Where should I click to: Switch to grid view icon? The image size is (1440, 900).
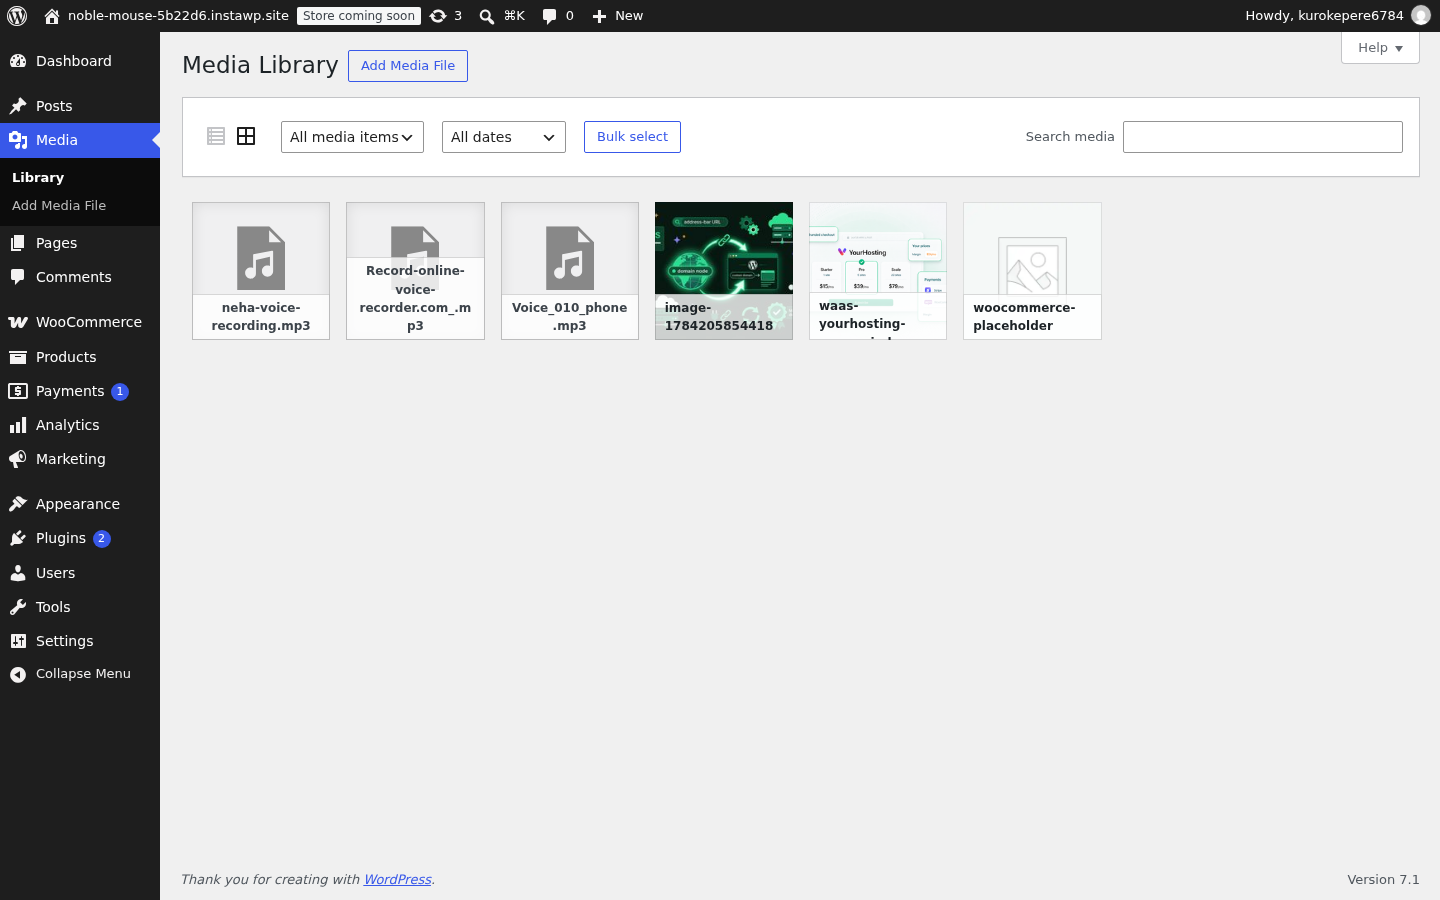coord(246,136)
